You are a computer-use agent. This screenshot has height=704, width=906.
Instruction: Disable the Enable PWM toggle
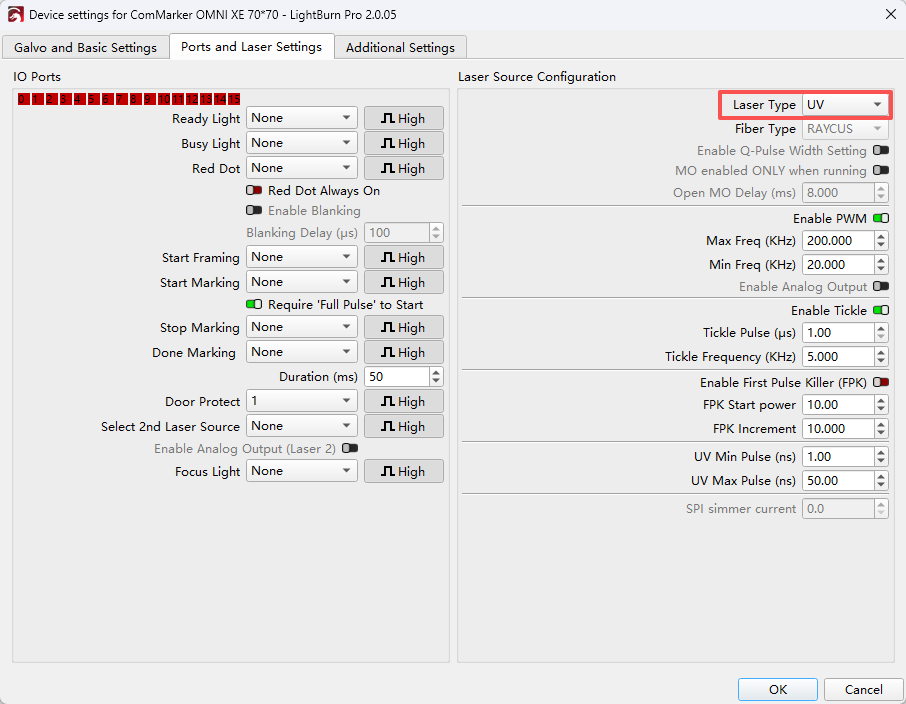[x=880, y=218]
